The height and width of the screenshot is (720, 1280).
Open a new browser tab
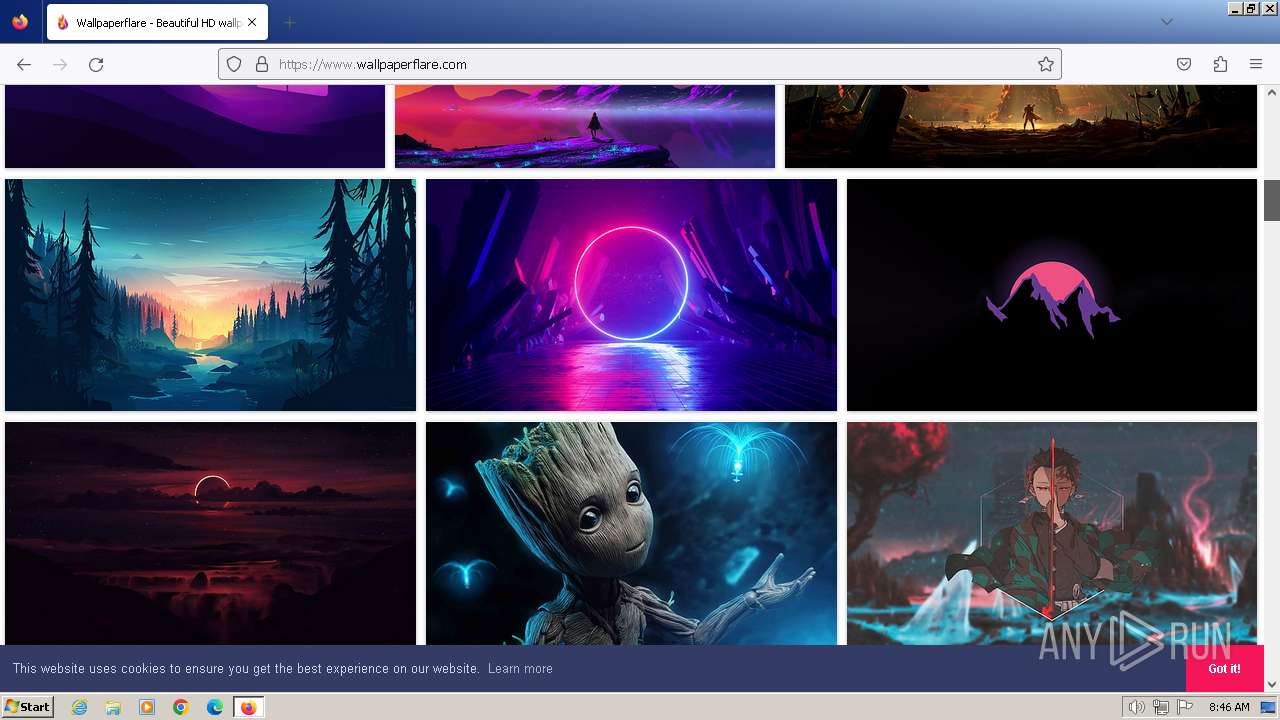point(289,22)
